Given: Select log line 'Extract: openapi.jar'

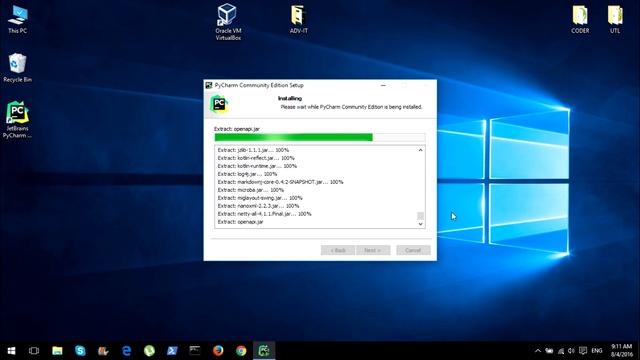Looking at the screenshot, I should click(240, 222).
